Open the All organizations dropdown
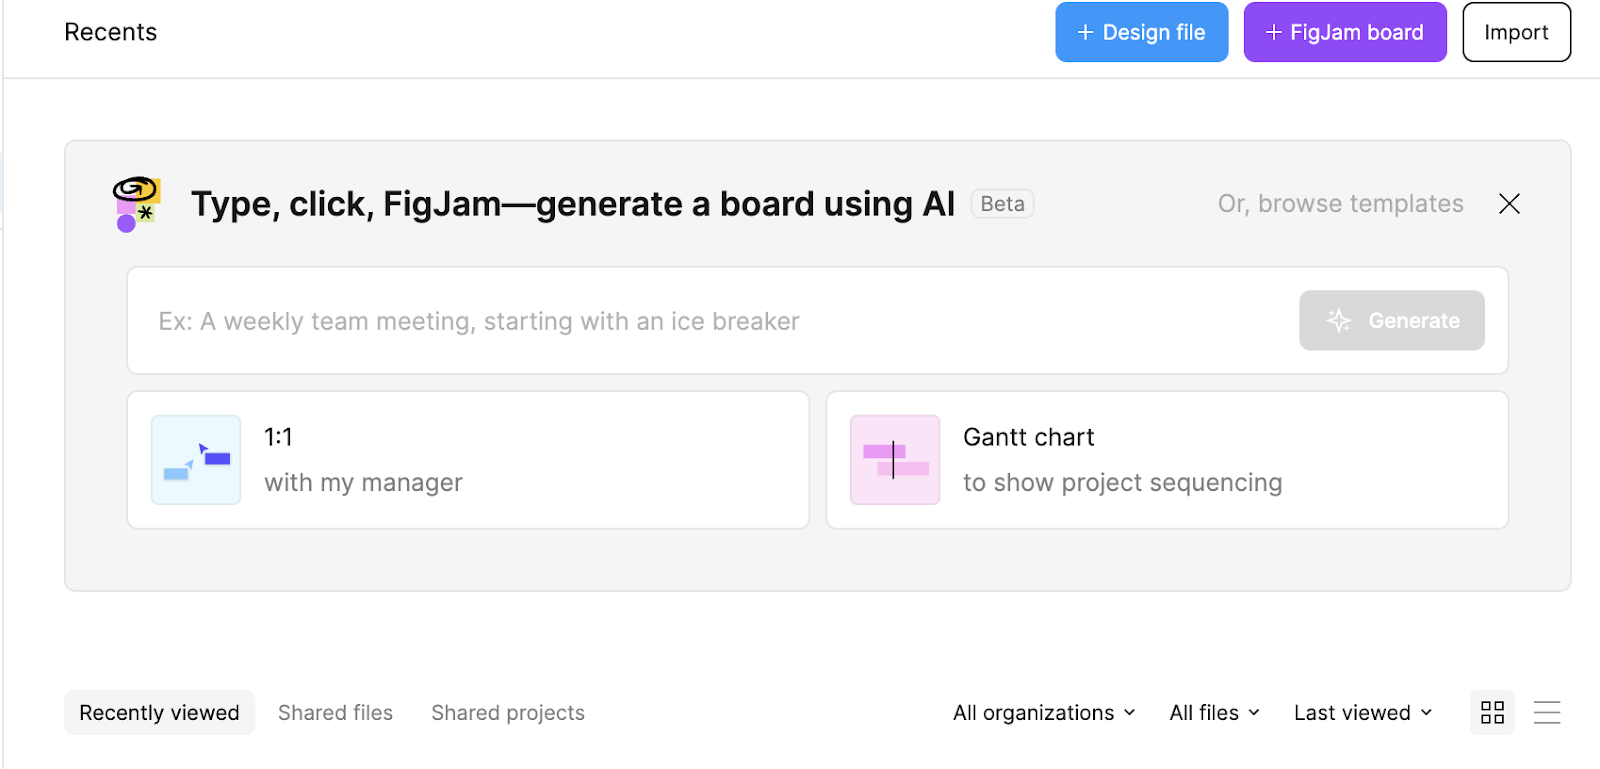1600x769 pixels. tap(1043, 712)
